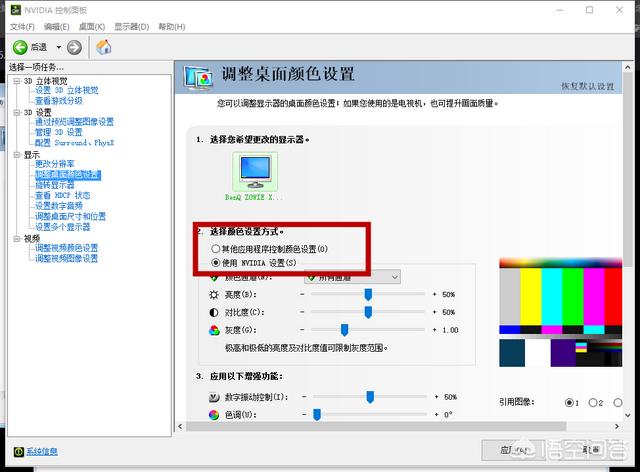Image resolution: width=640 pixels, height=472 pixels.
Task: Click the brightness plus sign
Action: click(x=434, y=294)
